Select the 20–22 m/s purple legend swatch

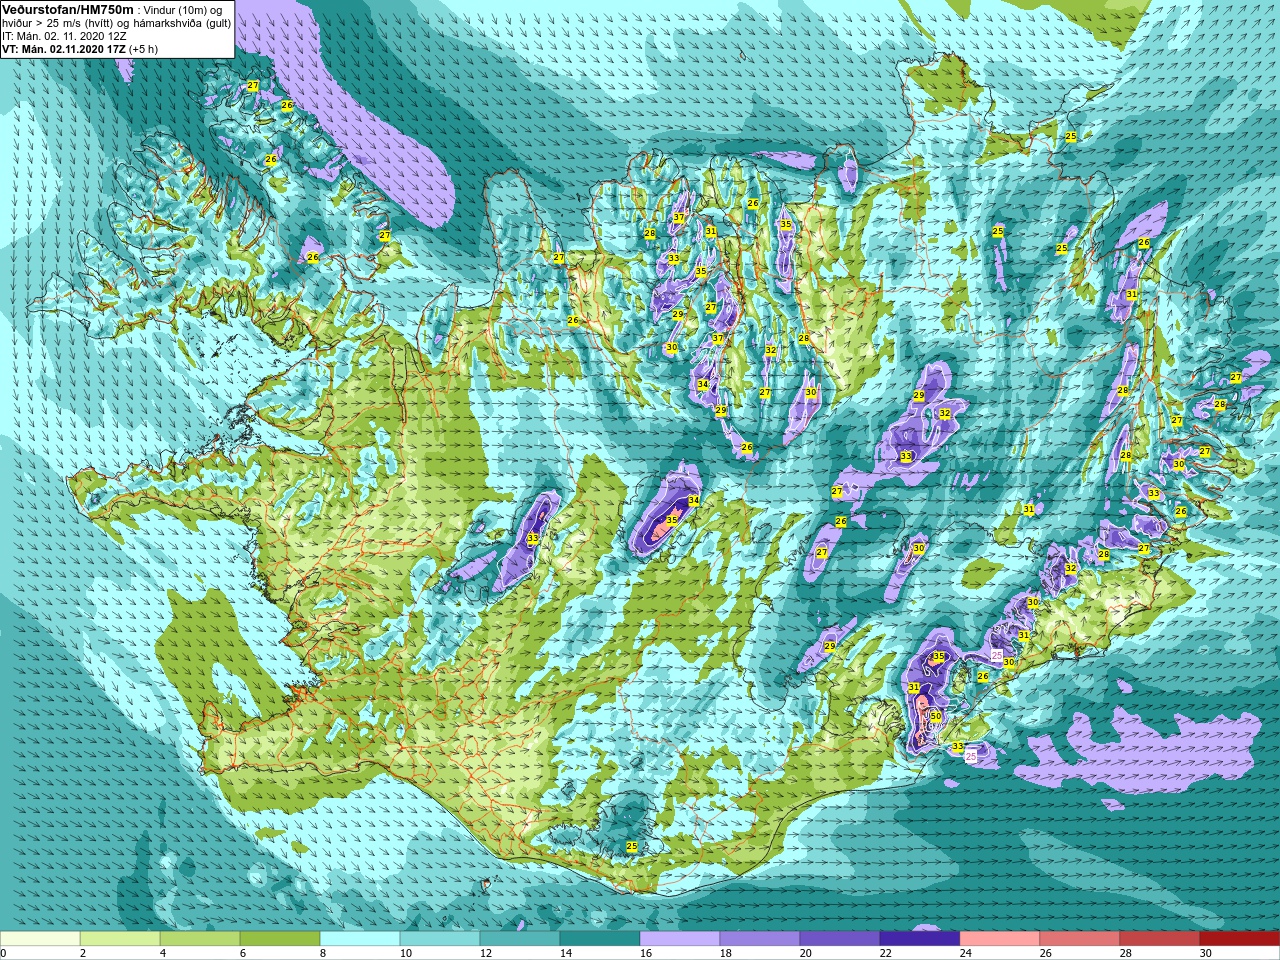tap(840, 939)
